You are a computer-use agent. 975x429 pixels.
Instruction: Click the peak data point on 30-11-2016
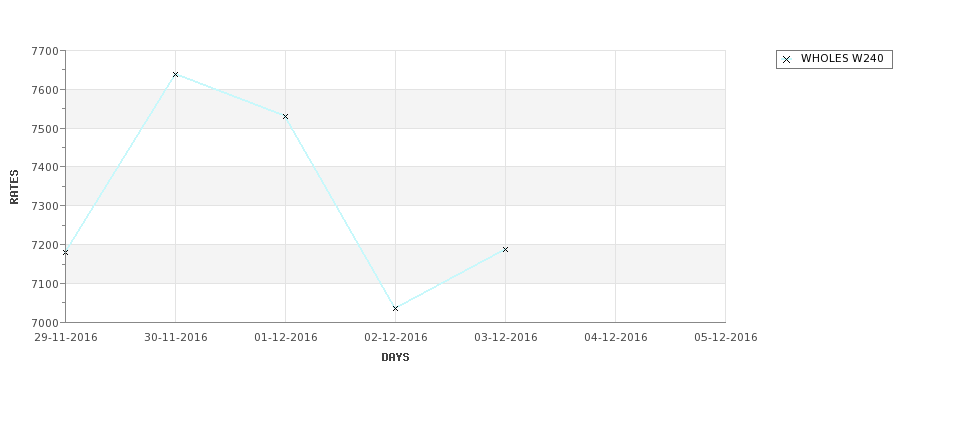[175, 75]
